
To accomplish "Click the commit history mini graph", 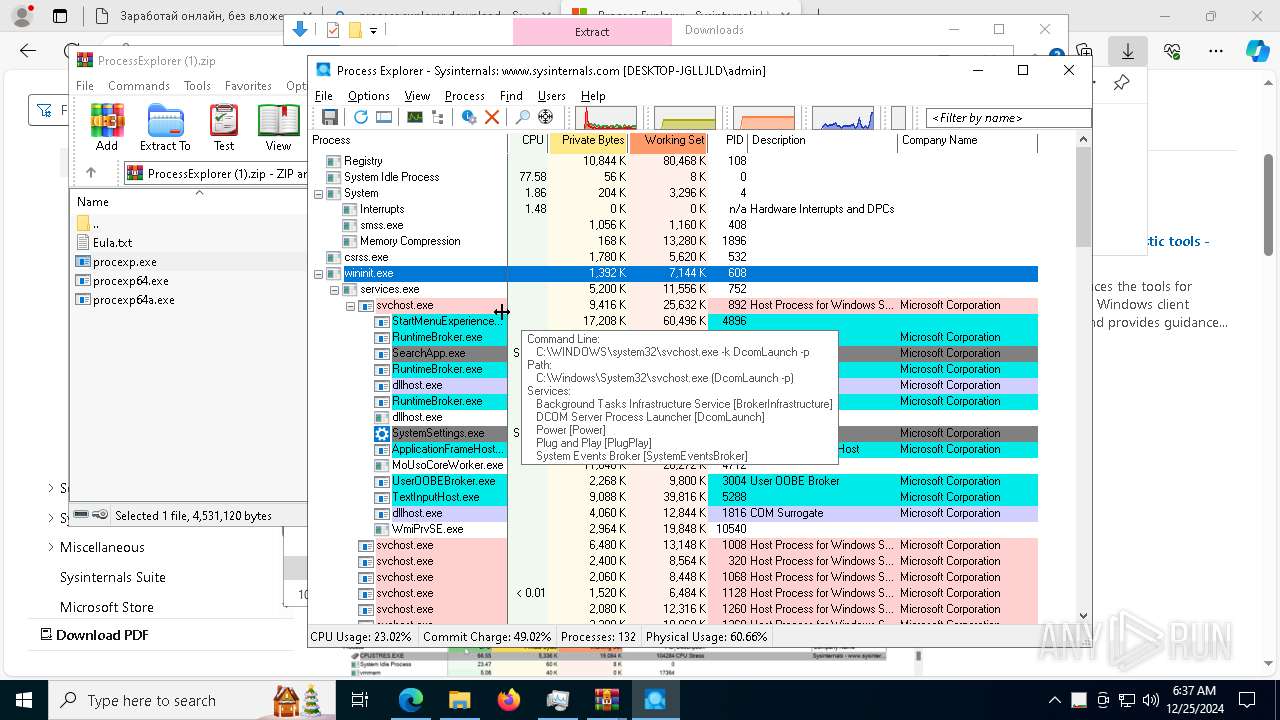I will click(x=685, y=118).
